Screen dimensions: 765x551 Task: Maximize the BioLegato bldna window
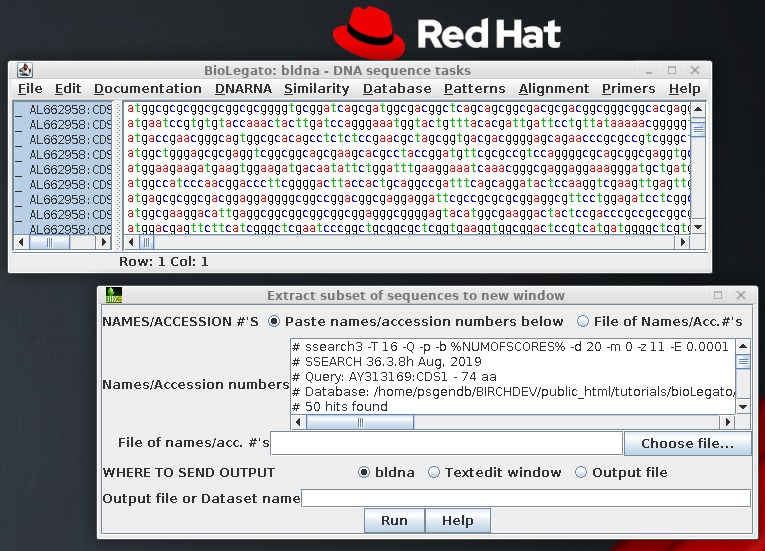[x=672, y=70]
